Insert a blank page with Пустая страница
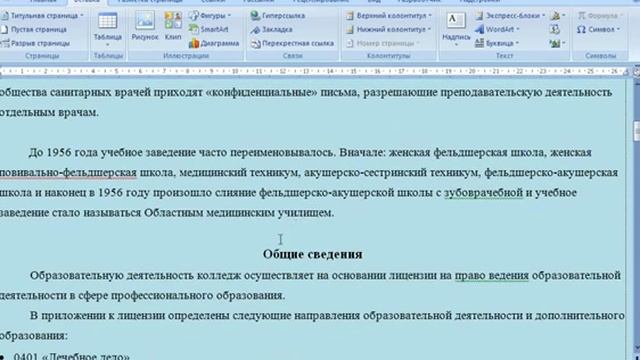 point(34,29)
